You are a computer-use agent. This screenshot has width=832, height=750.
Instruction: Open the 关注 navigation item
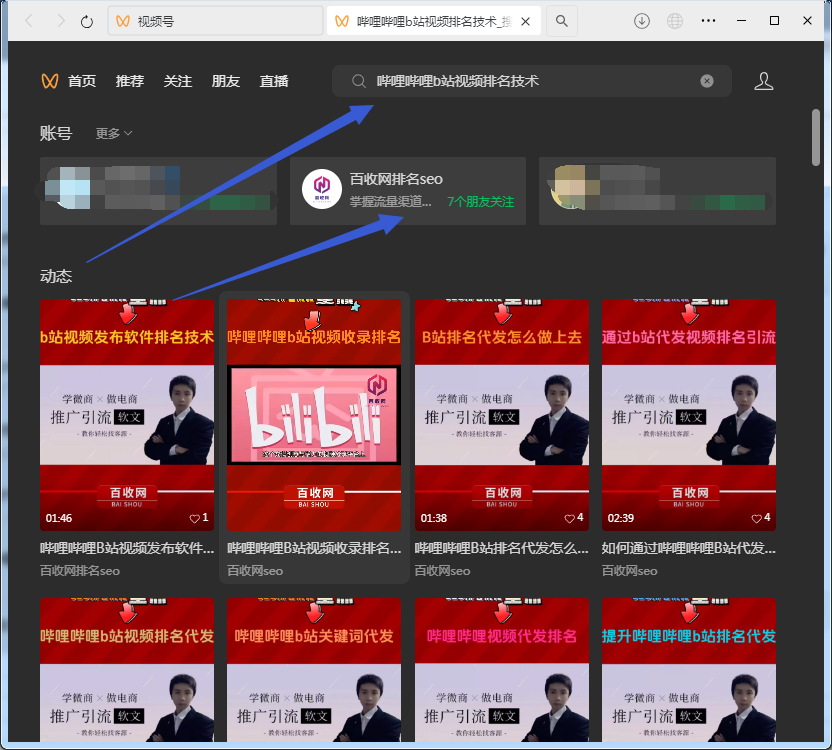(178, 81)
